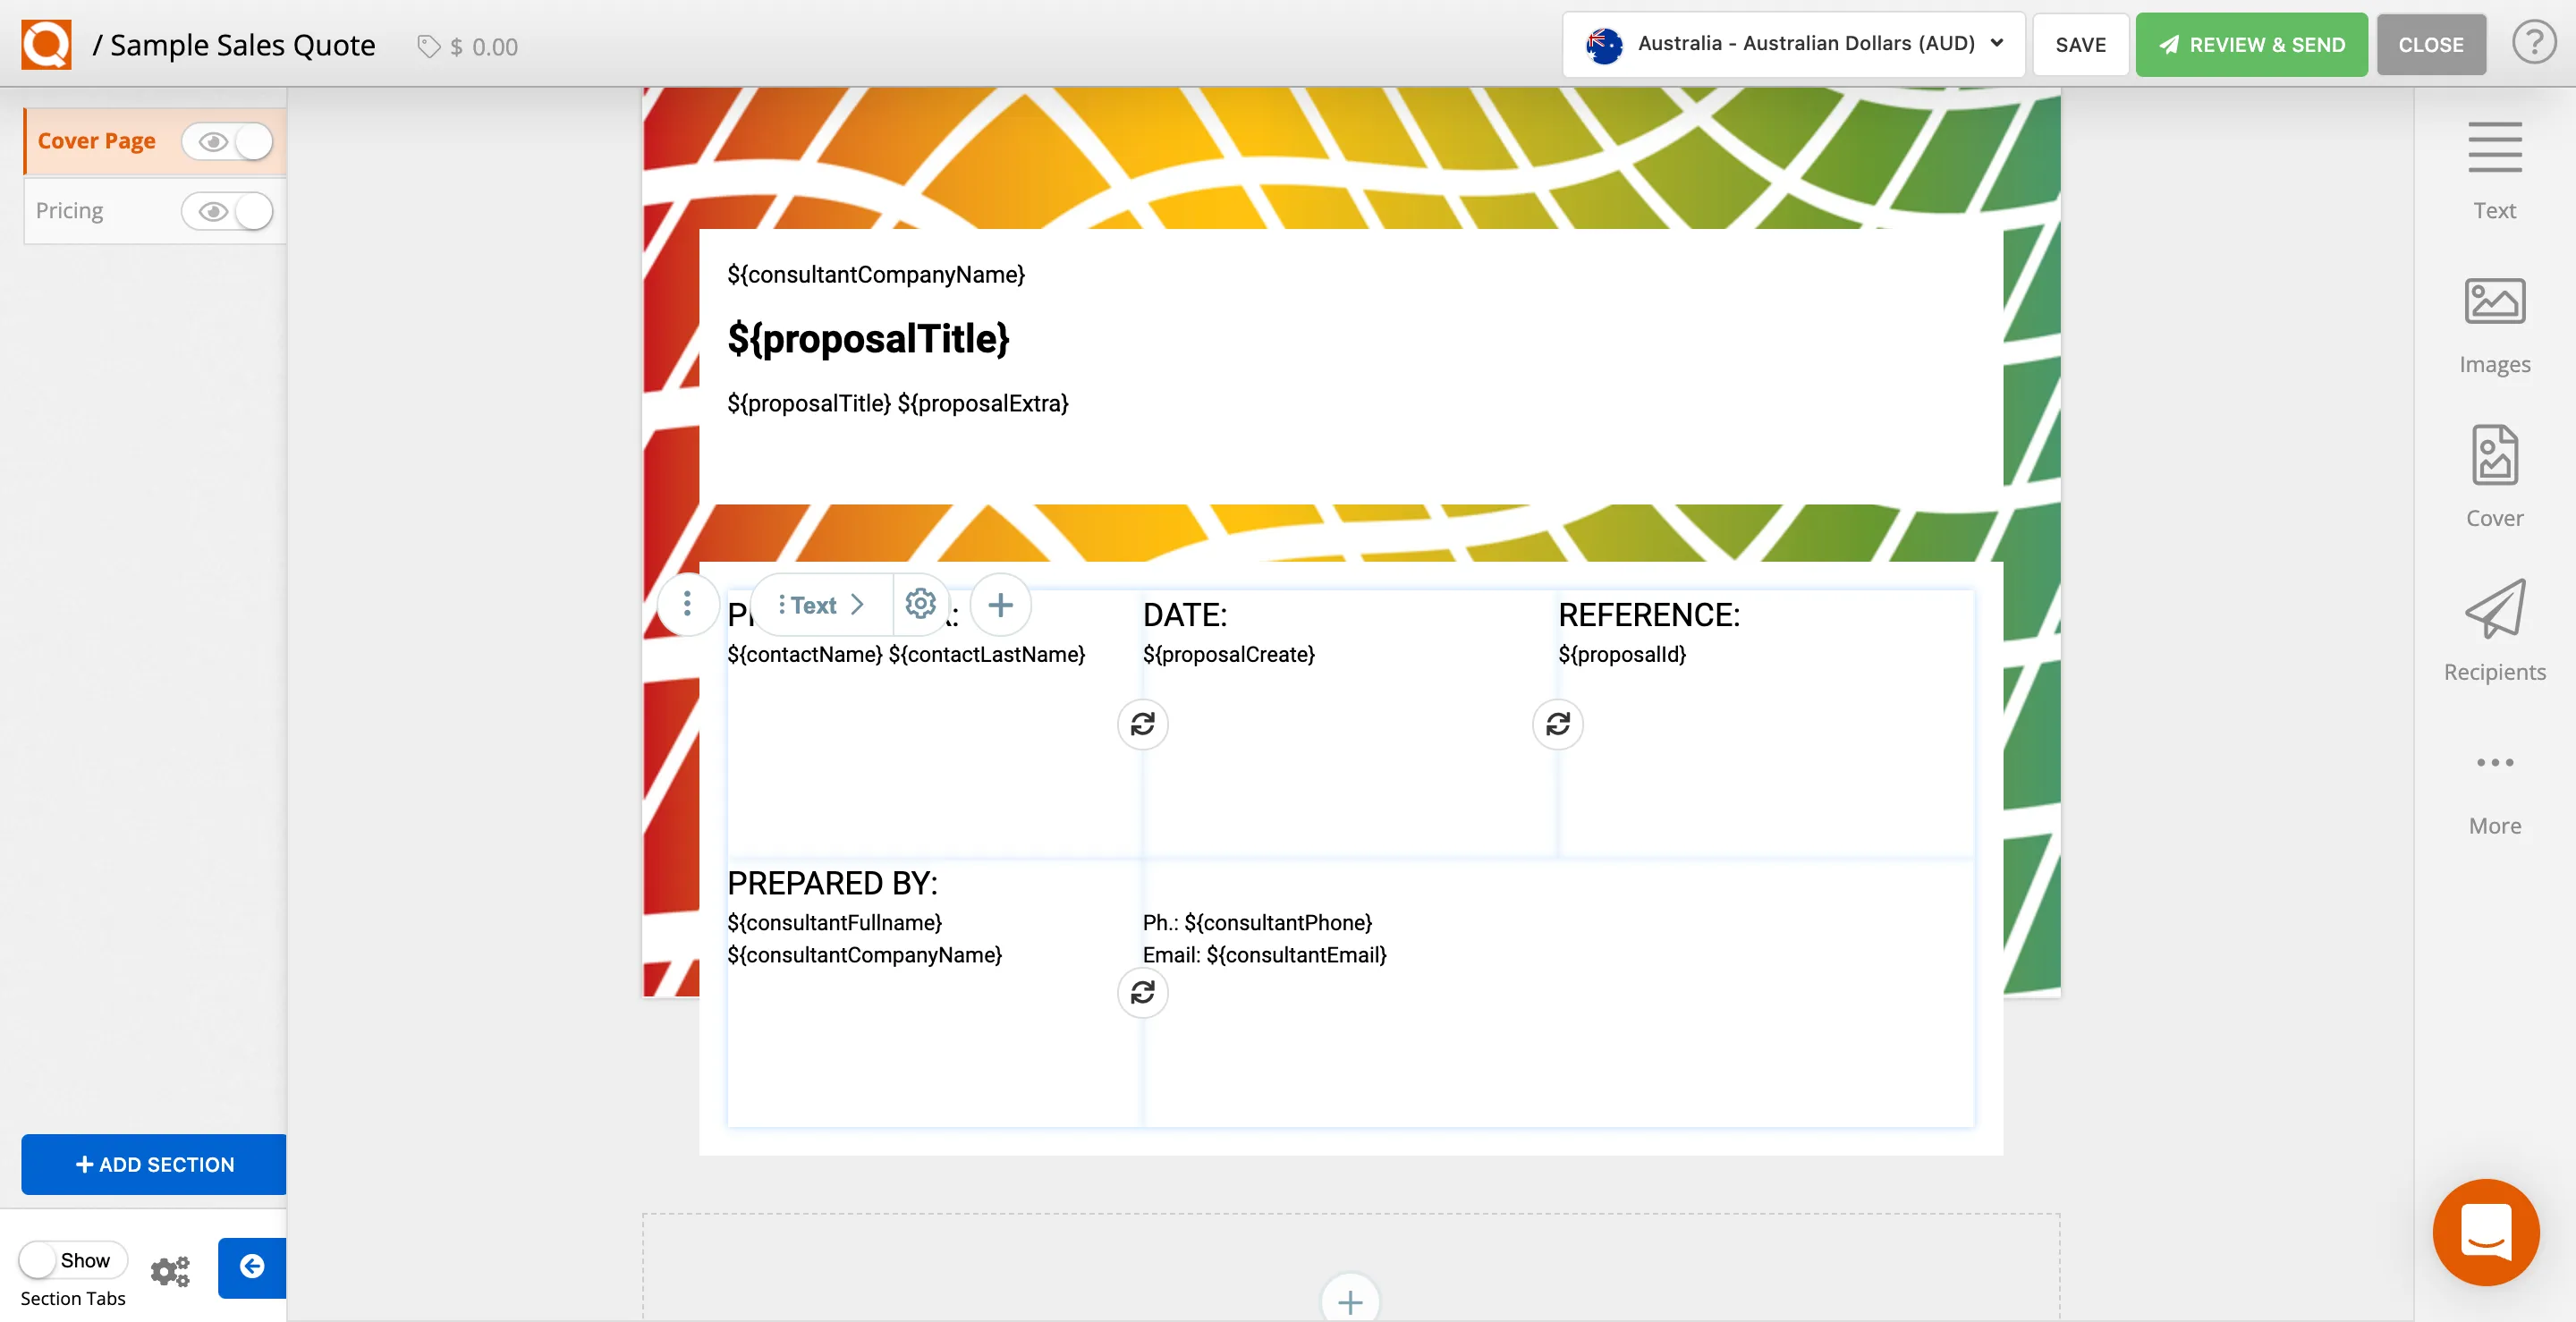Screen dimensions: 2576x1322
Task: Click the refresh icon under the DATE field
Action: (x=1143, y=723)
